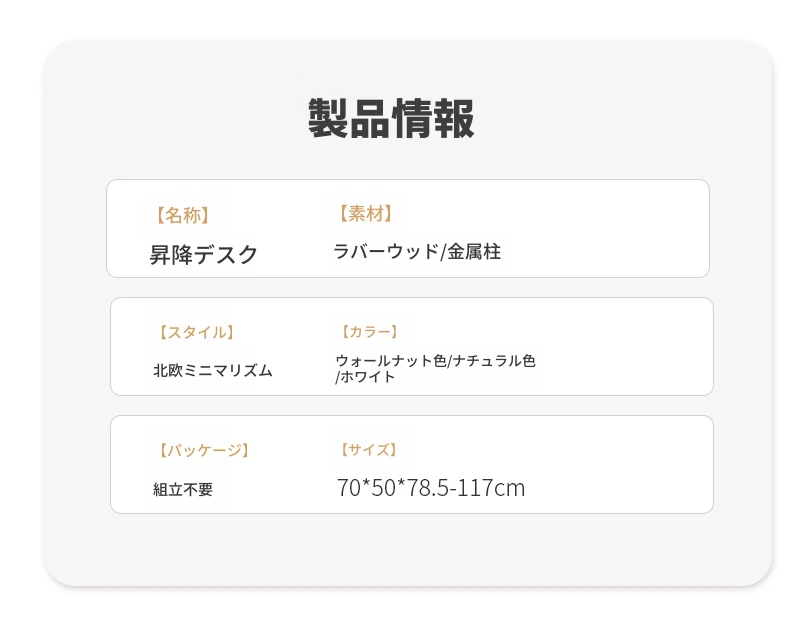Select the 【名称】 label
Image resolution: width=790 pixels, height=644 pixels.
(x=182, y=215)
